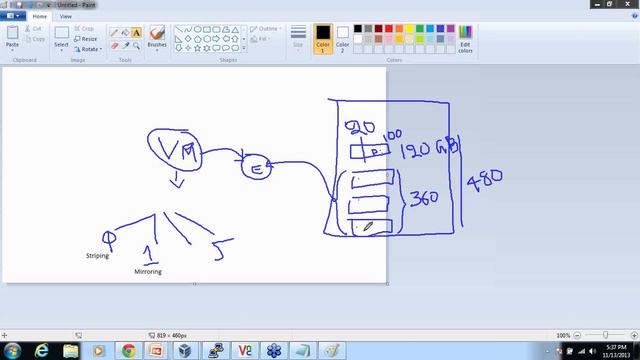Choose the Pentagon shape

[198, 39]
